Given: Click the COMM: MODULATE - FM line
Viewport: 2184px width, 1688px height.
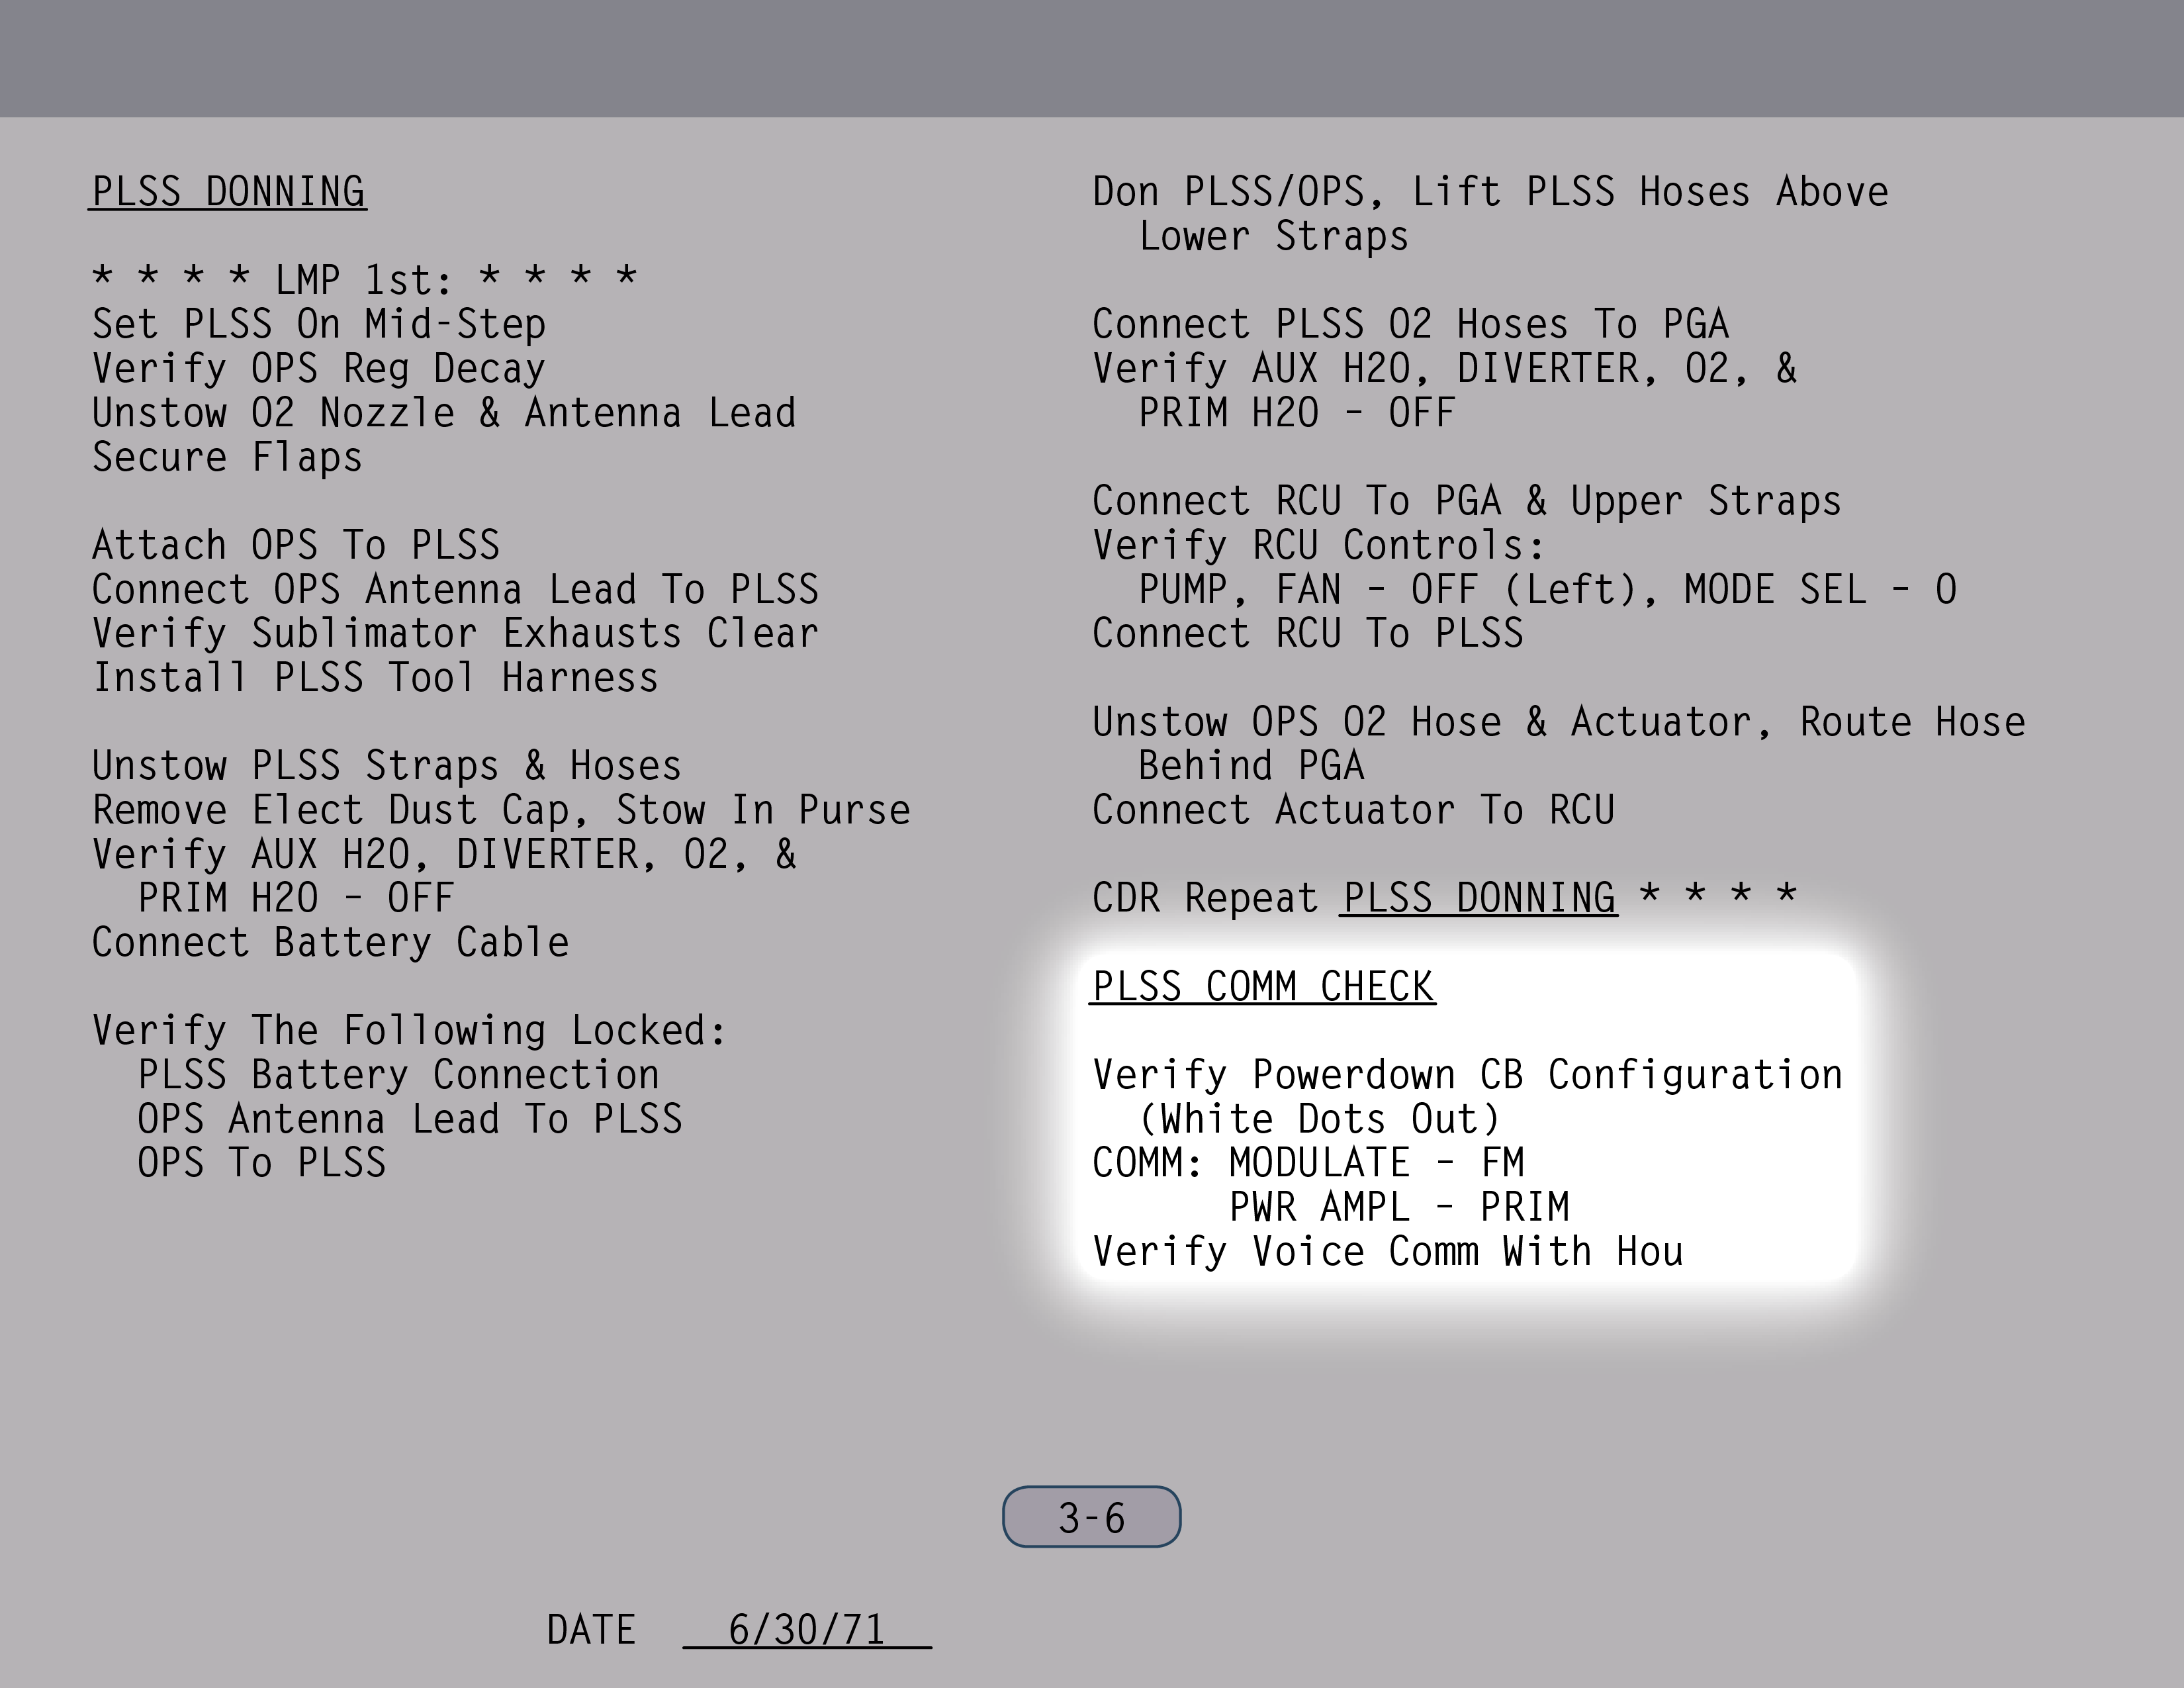Looking at the screenshot, I should [x=1308, y=1163].
